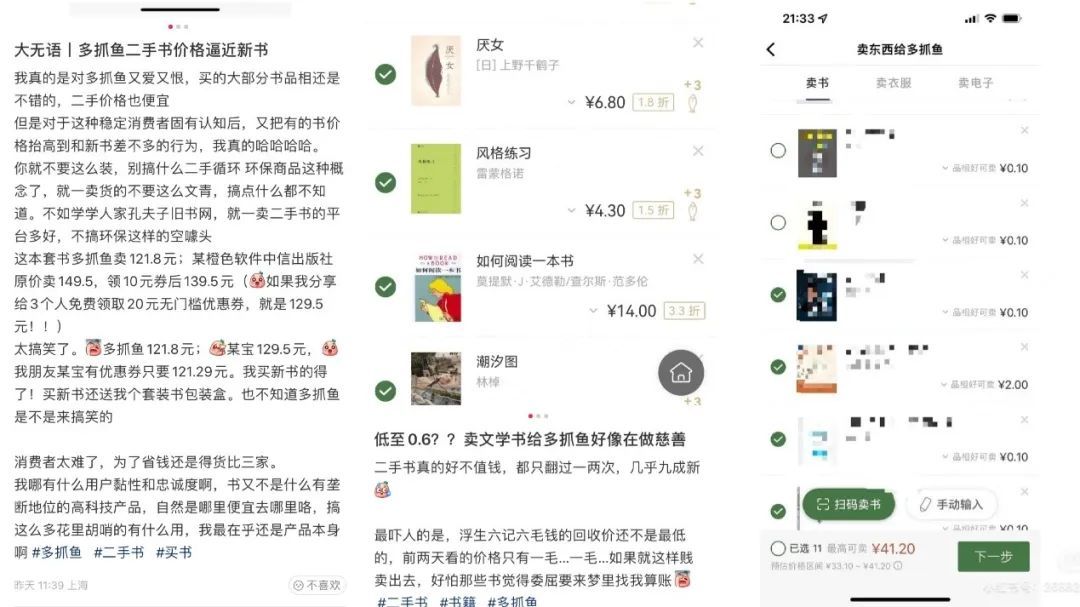
Task: Remove 如何阅读一本书 with its X icon
Action: pyautogui.click(x=698, y=259)
